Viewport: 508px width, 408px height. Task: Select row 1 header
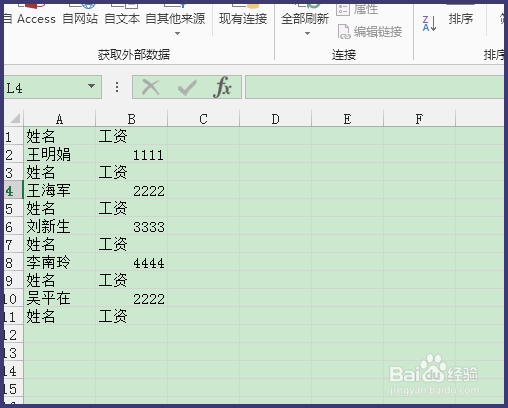13,136
